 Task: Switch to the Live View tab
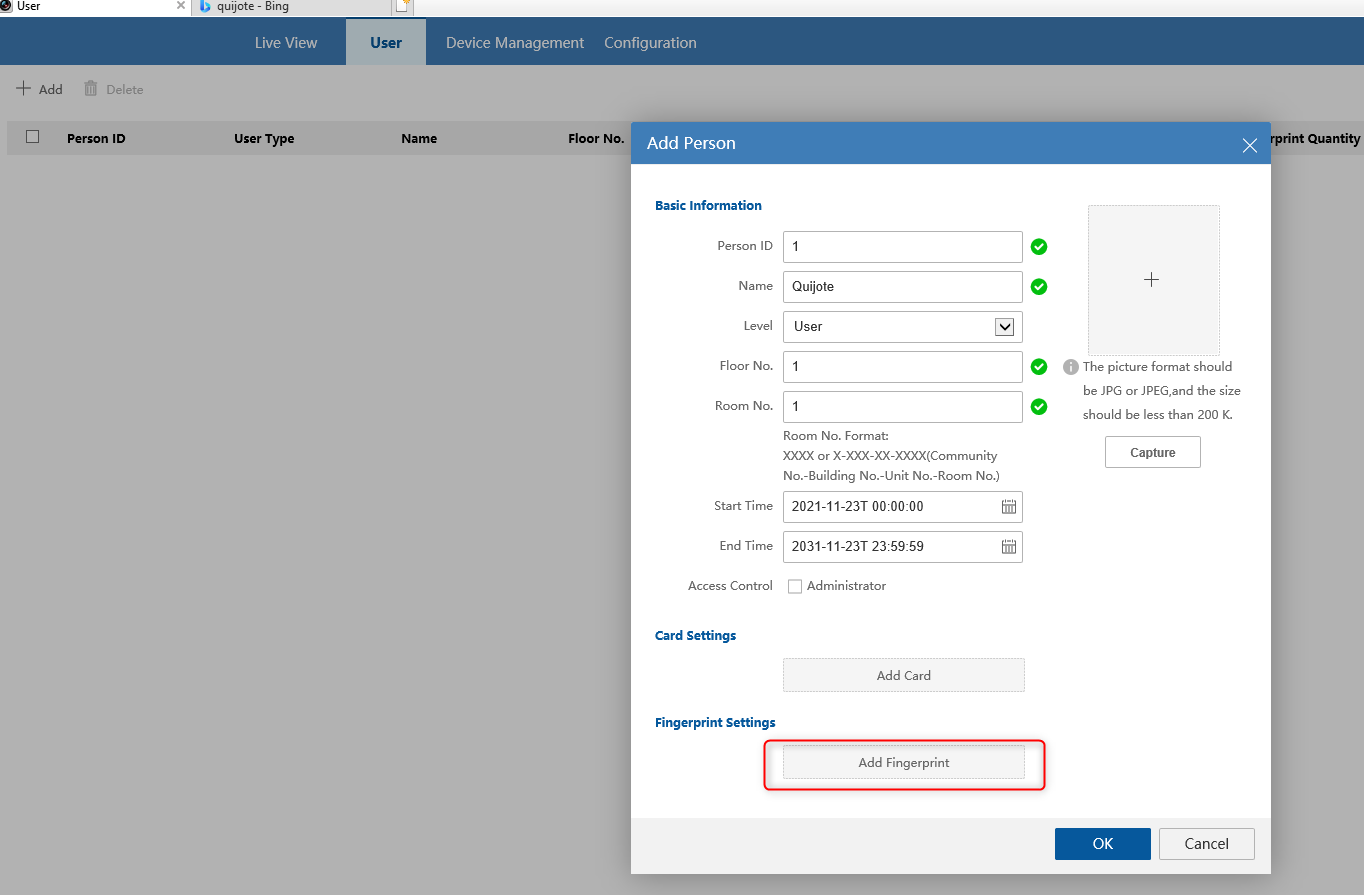(x=286, y=43)
